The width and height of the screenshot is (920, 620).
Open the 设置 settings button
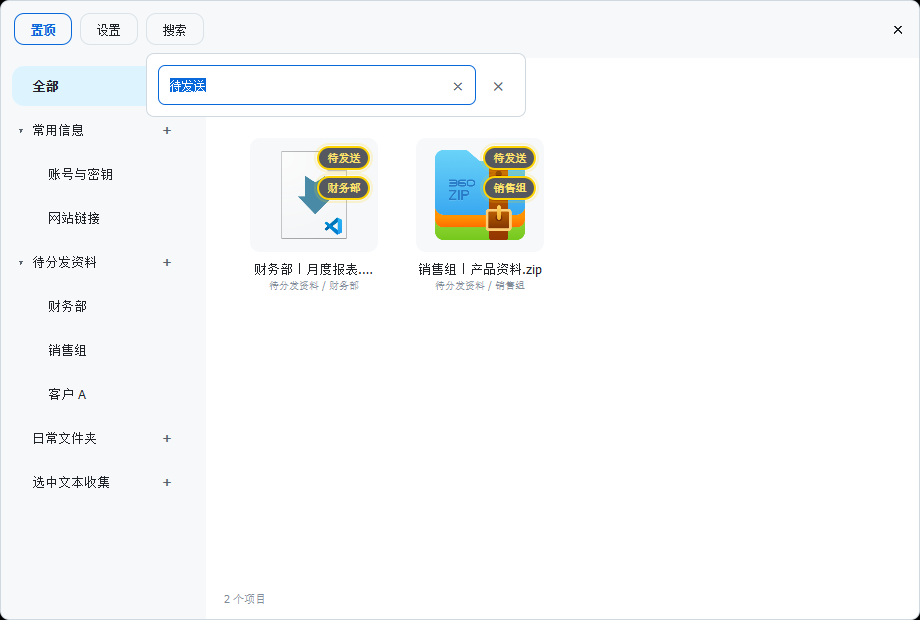click(x=109, y=29)
